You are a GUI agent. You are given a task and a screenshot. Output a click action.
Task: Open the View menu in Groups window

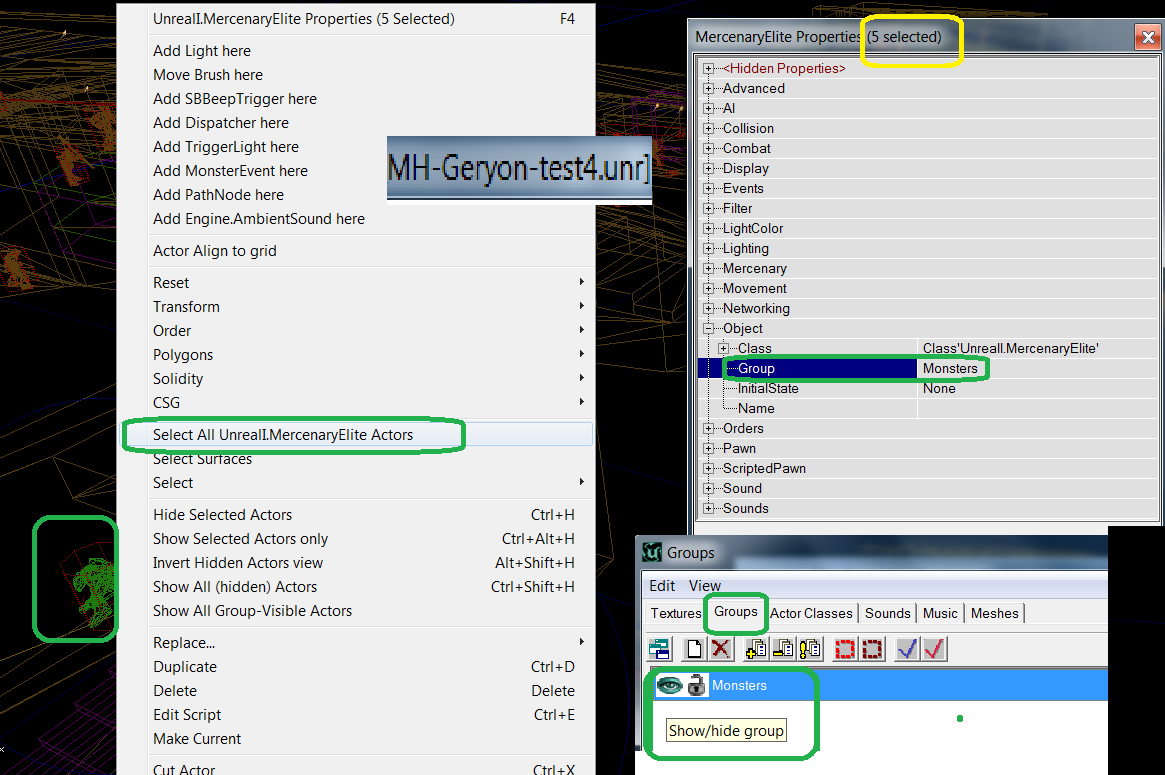[704, 586]
